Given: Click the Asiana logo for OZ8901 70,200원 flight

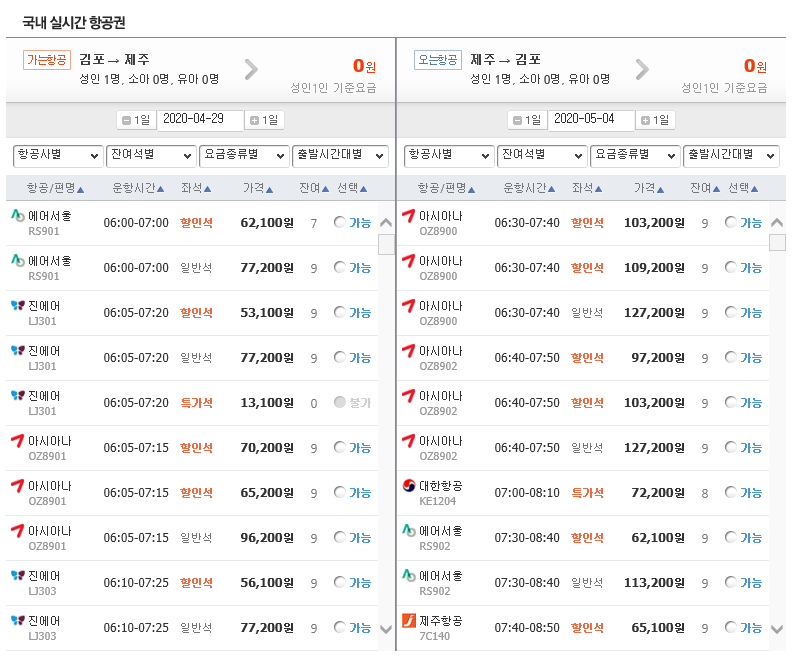Looking at the screenshot, I should click(18, 441).
